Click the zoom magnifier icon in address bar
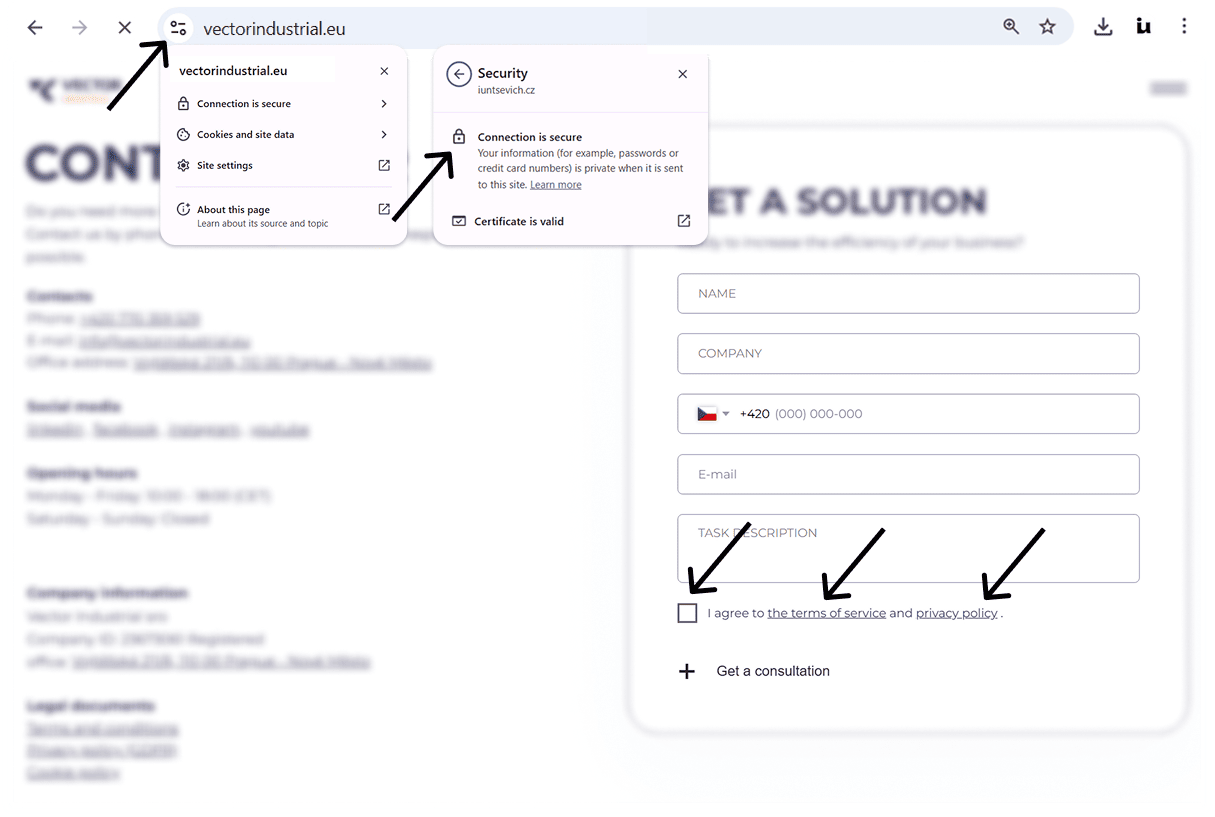This screenshot has width=1215, height=817. (1011, 27)
